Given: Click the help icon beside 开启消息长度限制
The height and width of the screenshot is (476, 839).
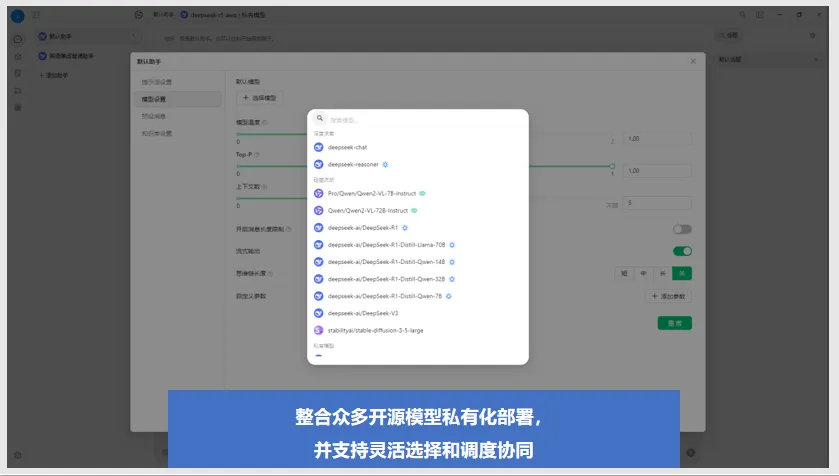Looking at the screenshot, I should [289, 229].
